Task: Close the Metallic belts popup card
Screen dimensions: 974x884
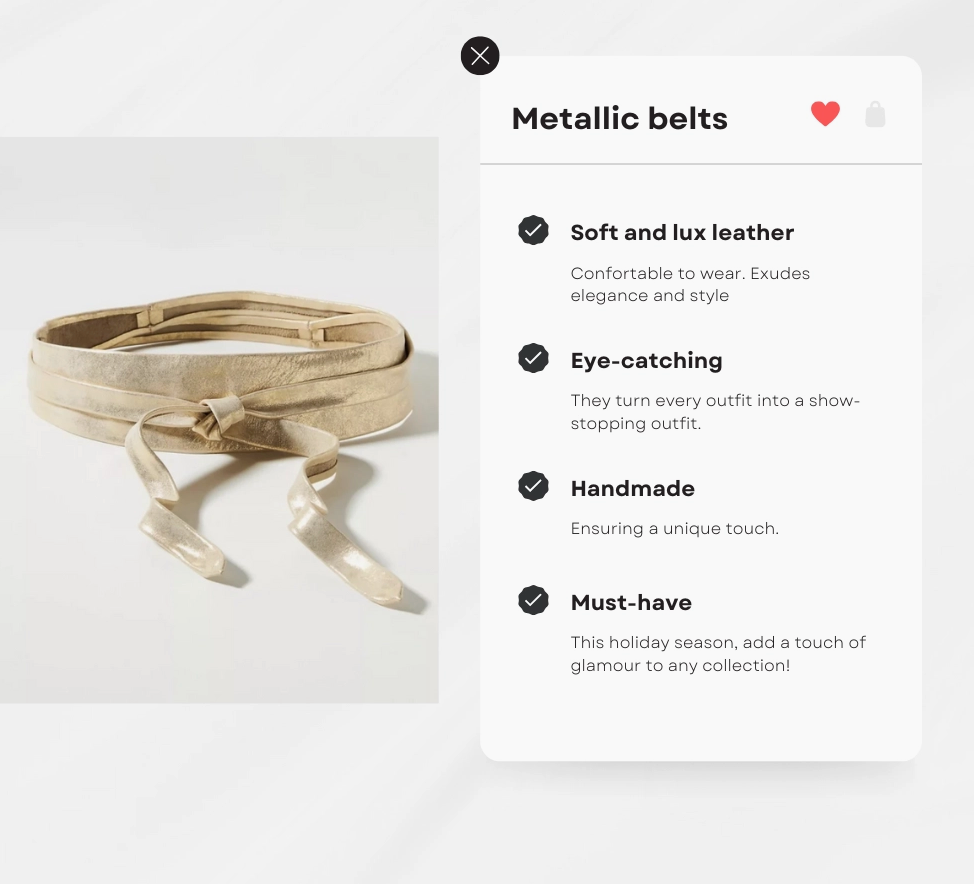Action: point(480,56)
